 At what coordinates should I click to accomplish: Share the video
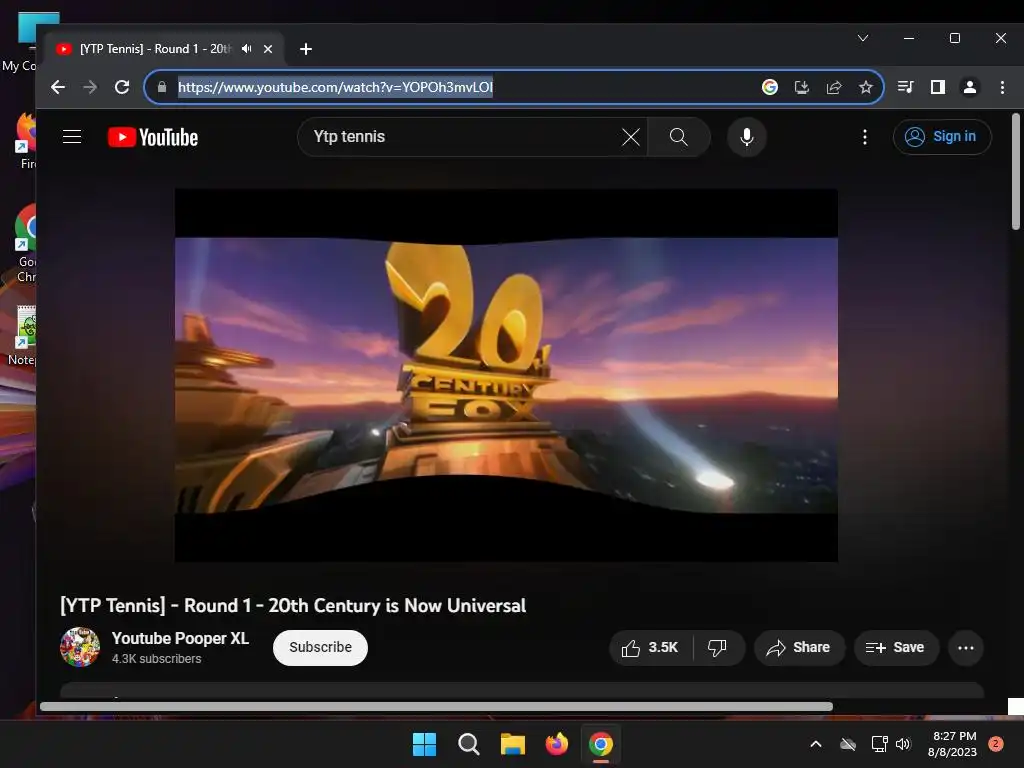(799, 647)
